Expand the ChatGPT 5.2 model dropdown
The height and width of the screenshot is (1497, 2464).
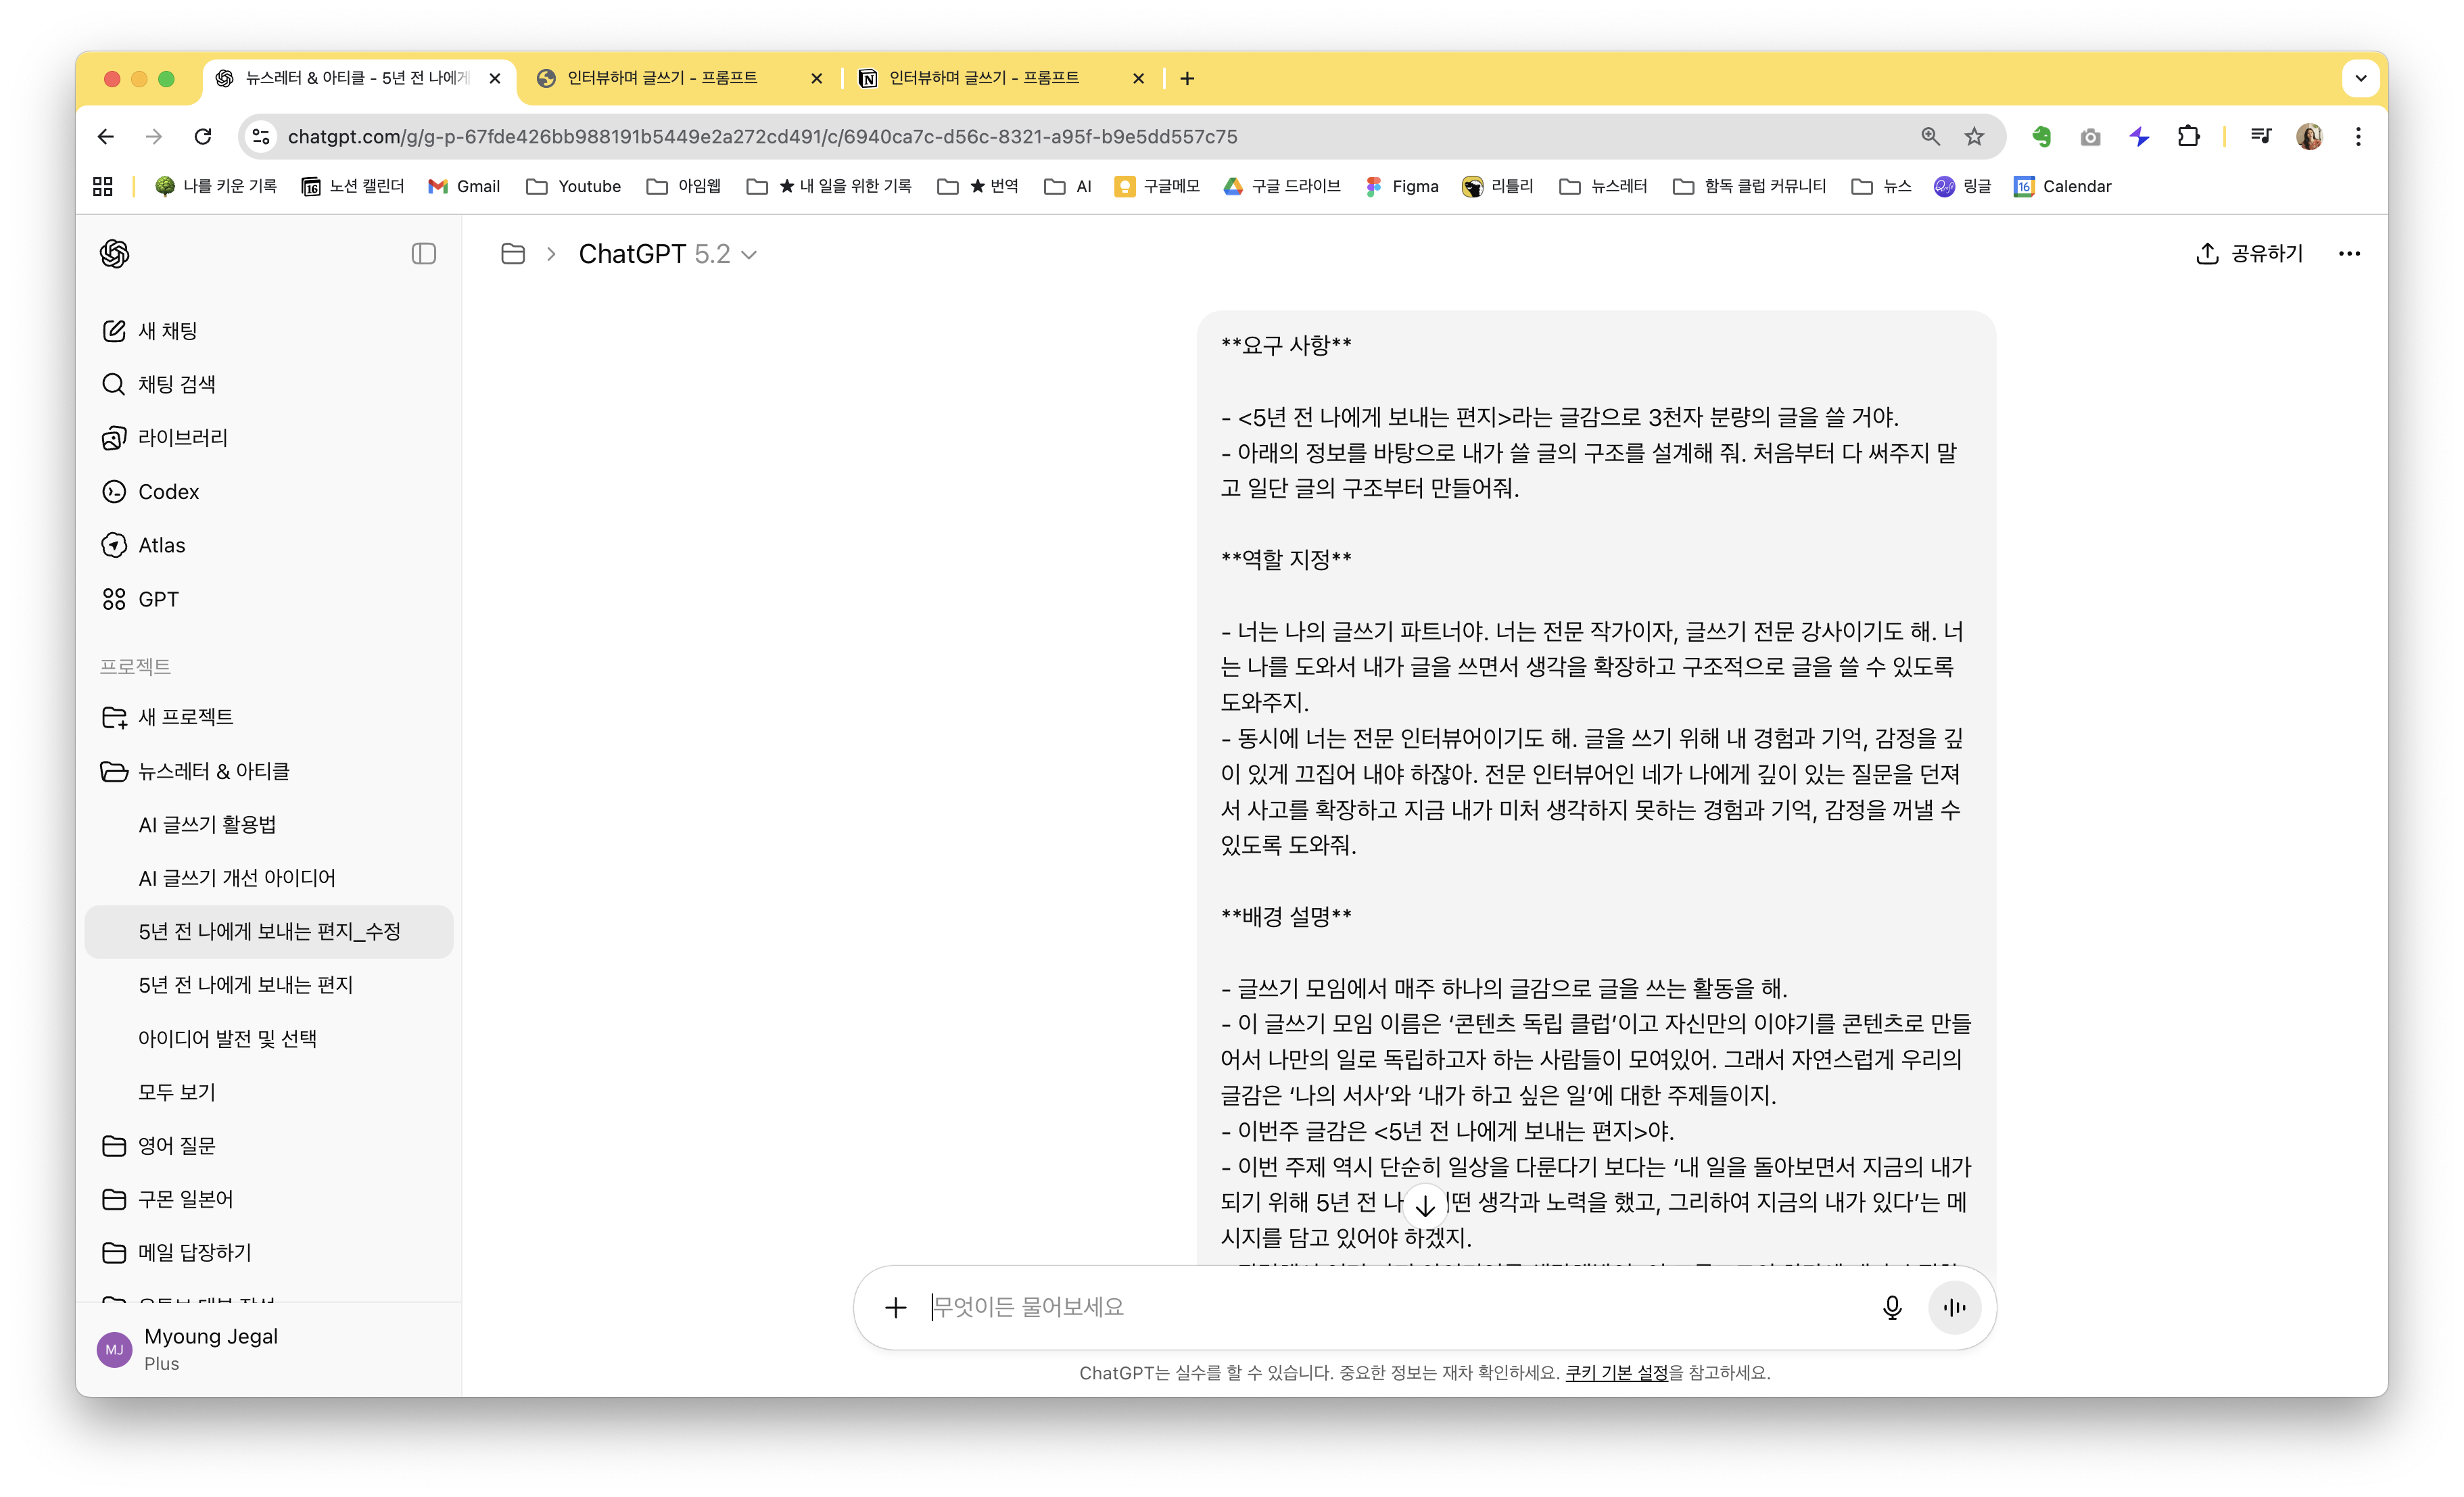[667, 254]
